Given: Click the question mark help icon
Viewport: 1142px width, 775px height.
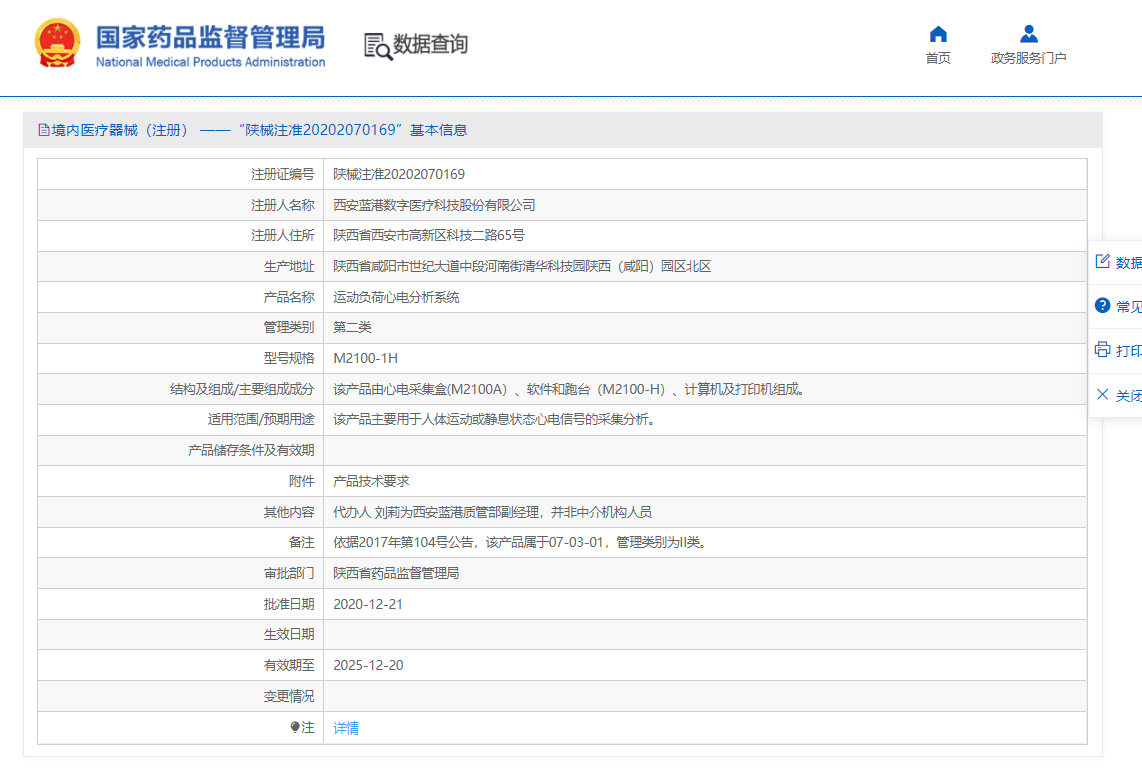Looking at the screenshot, I should tap(1102, 306).
